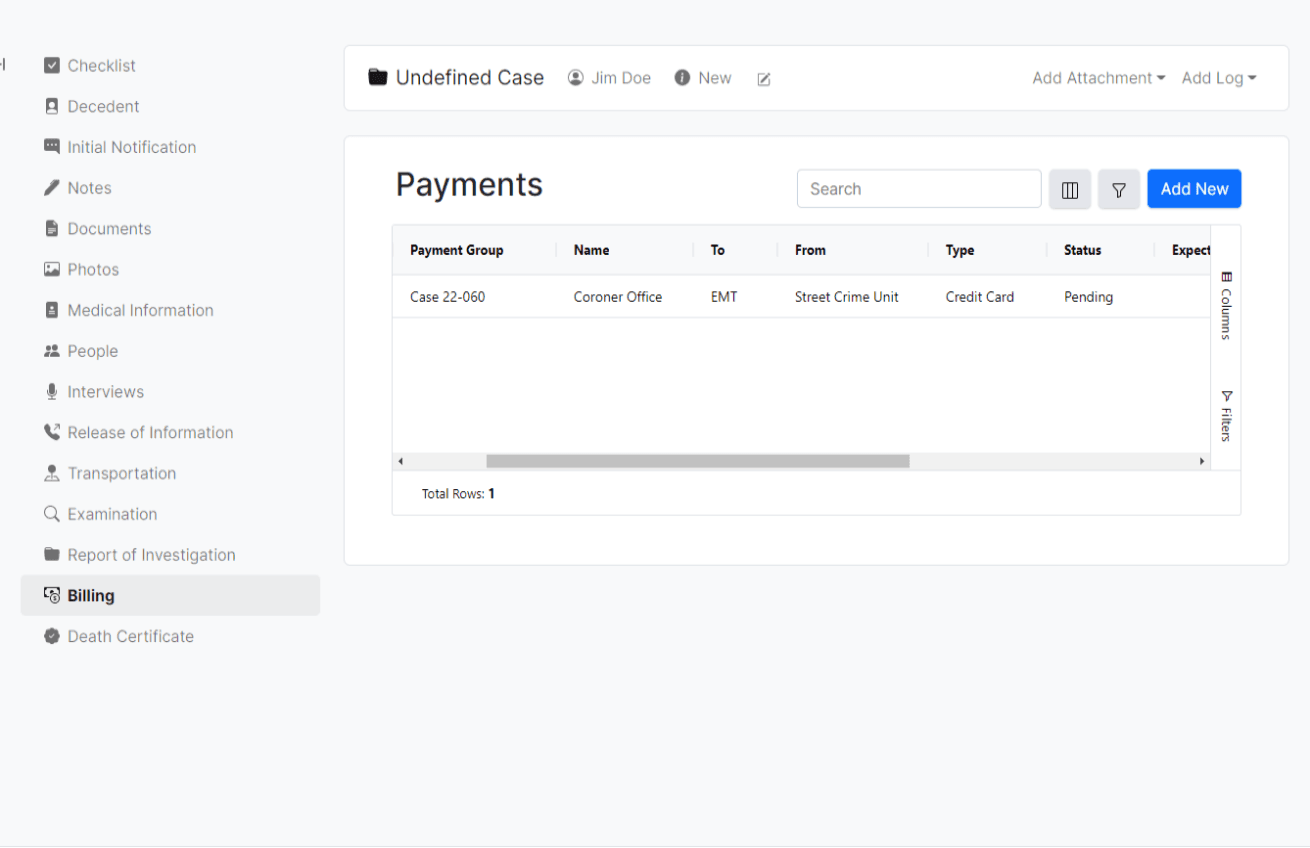Click the Interviews microphone icon
This screenshot has height=848, width=1310.
pos(52,392)
